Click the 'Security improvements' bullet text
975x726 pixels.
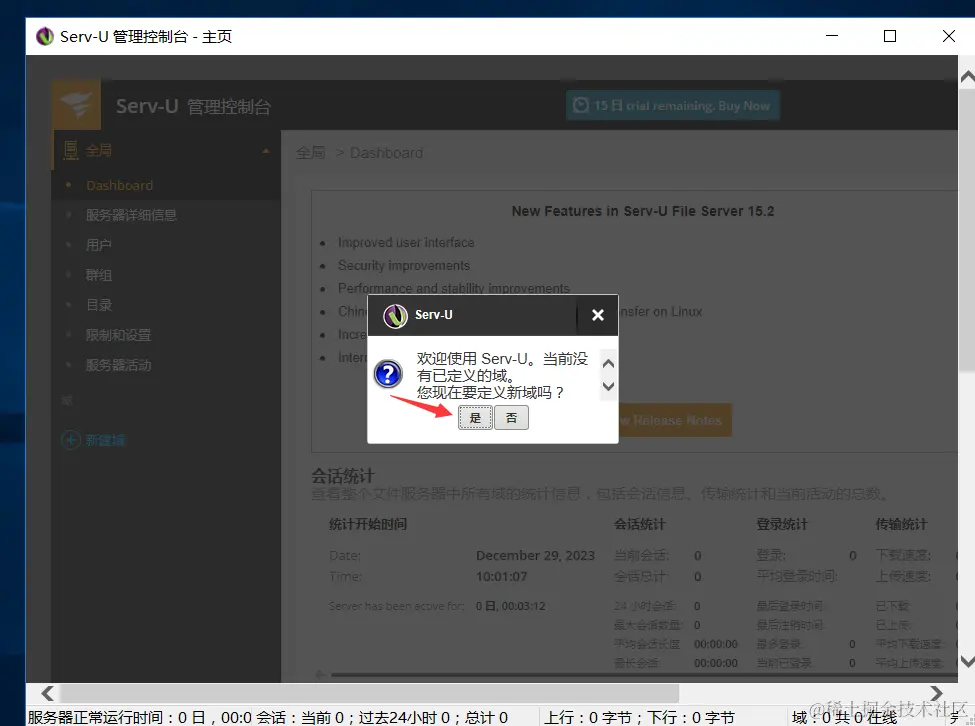coord(404,265)
